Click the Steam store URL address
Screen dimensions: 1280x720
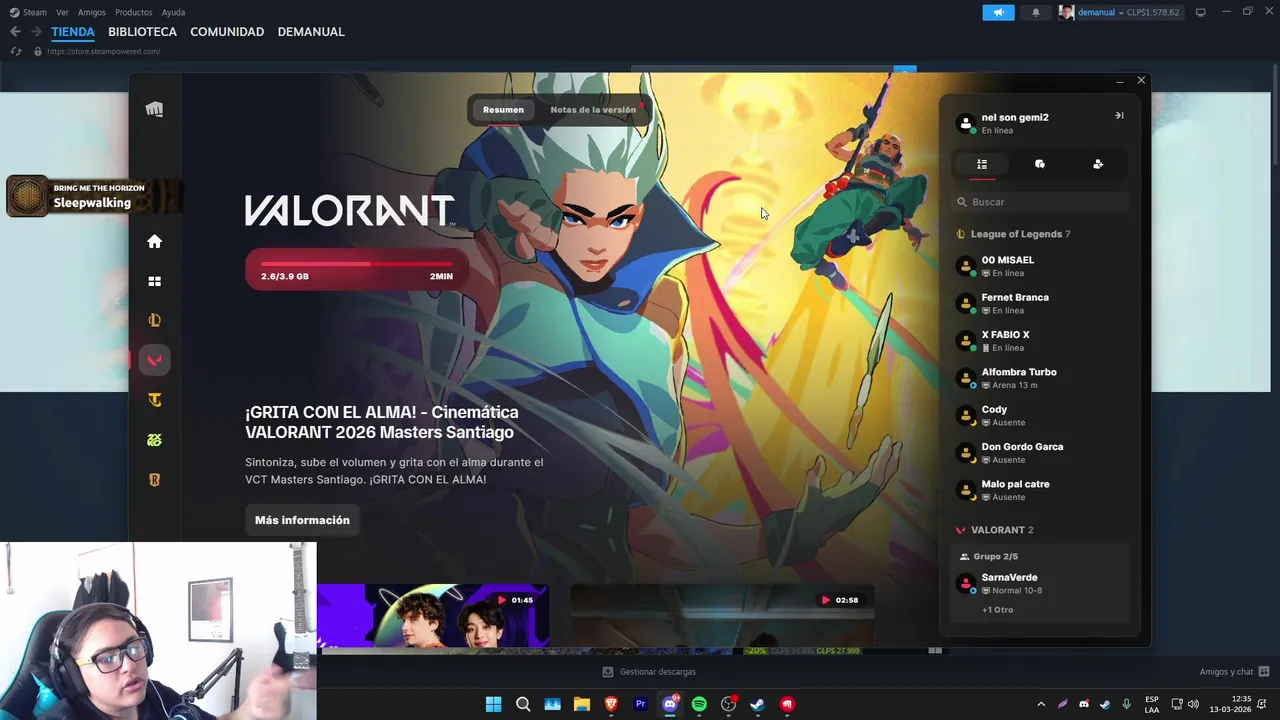103,51
